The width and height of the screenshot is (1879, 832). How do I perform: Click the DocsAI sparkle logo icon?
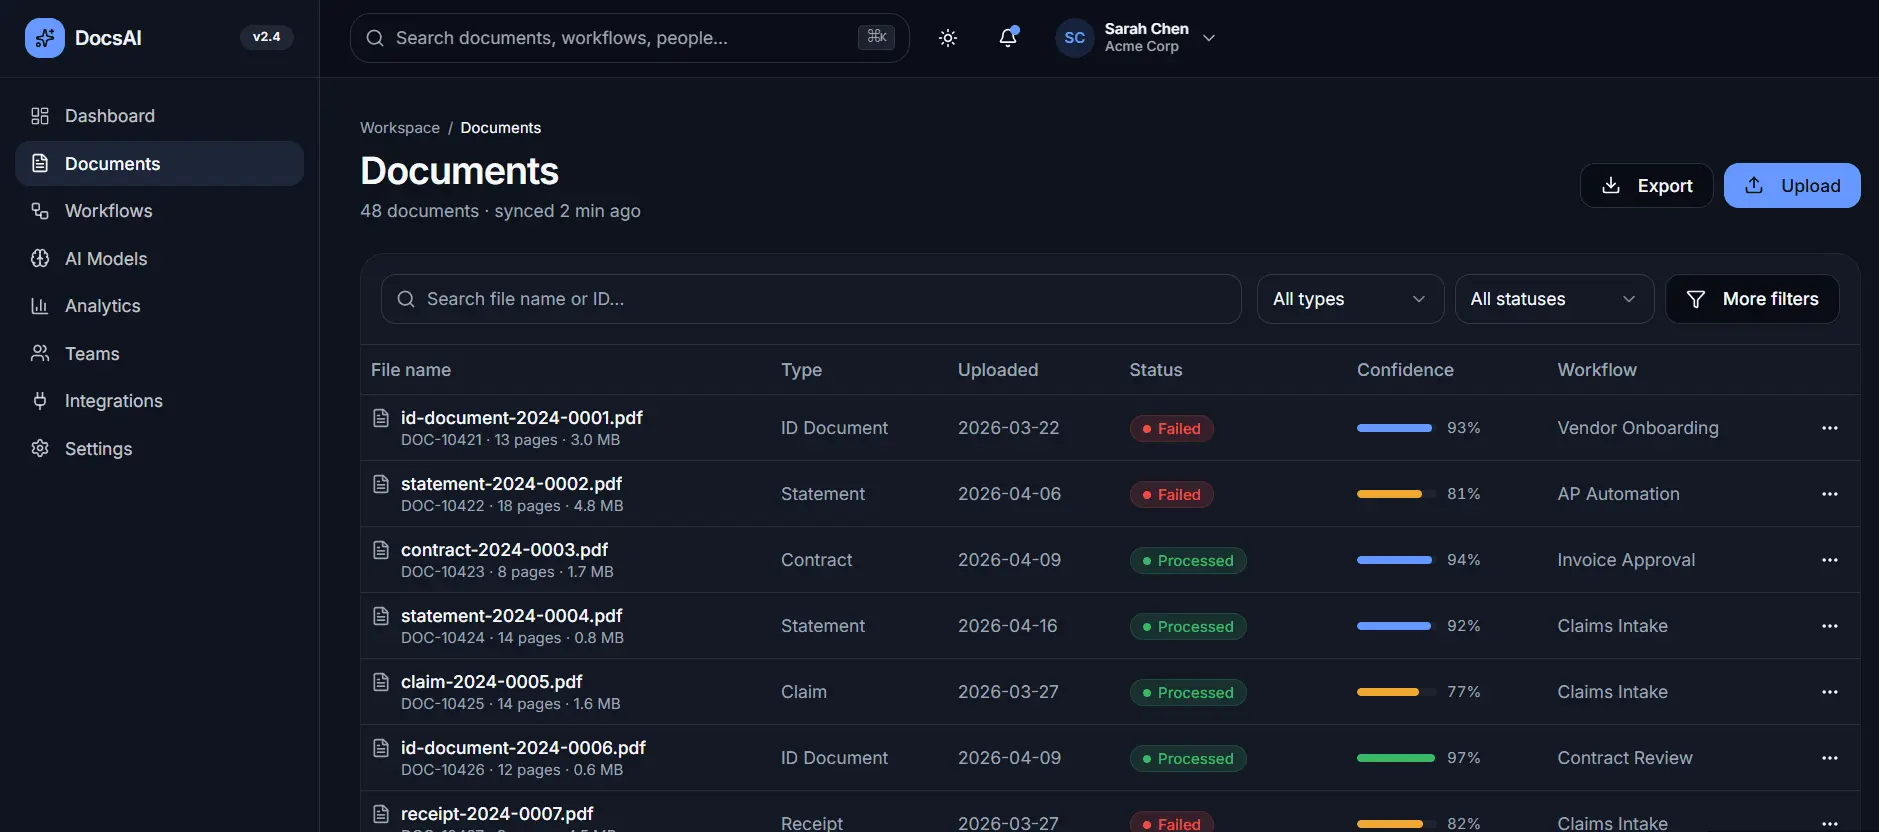pos(45,38)
